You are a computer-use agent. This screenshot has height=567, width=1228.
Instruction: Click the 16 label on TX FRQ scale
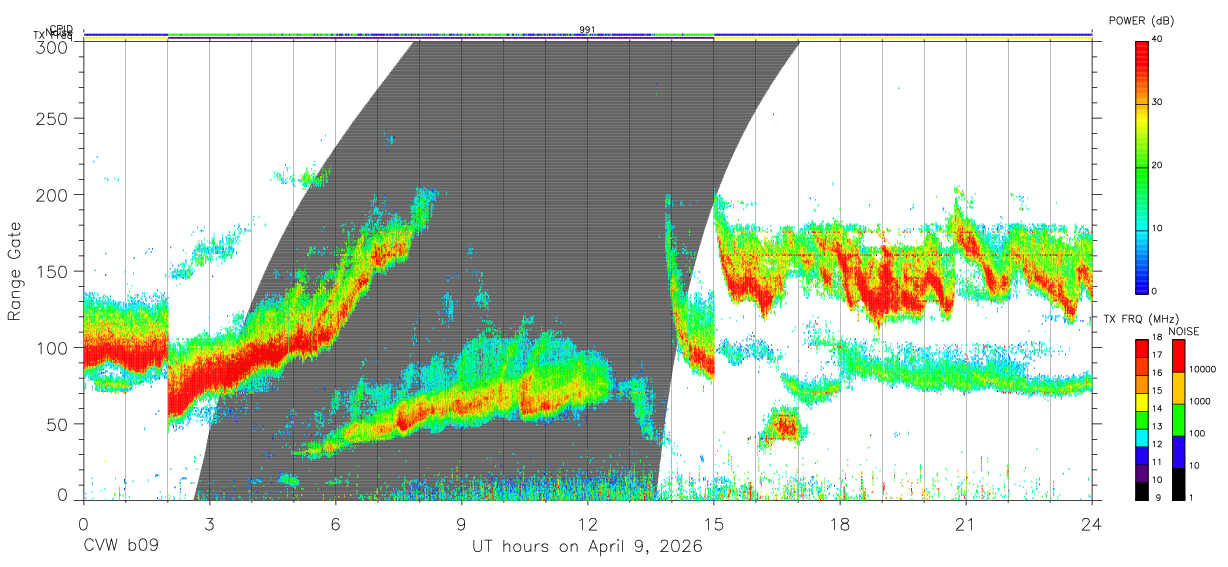[1157, 372]
